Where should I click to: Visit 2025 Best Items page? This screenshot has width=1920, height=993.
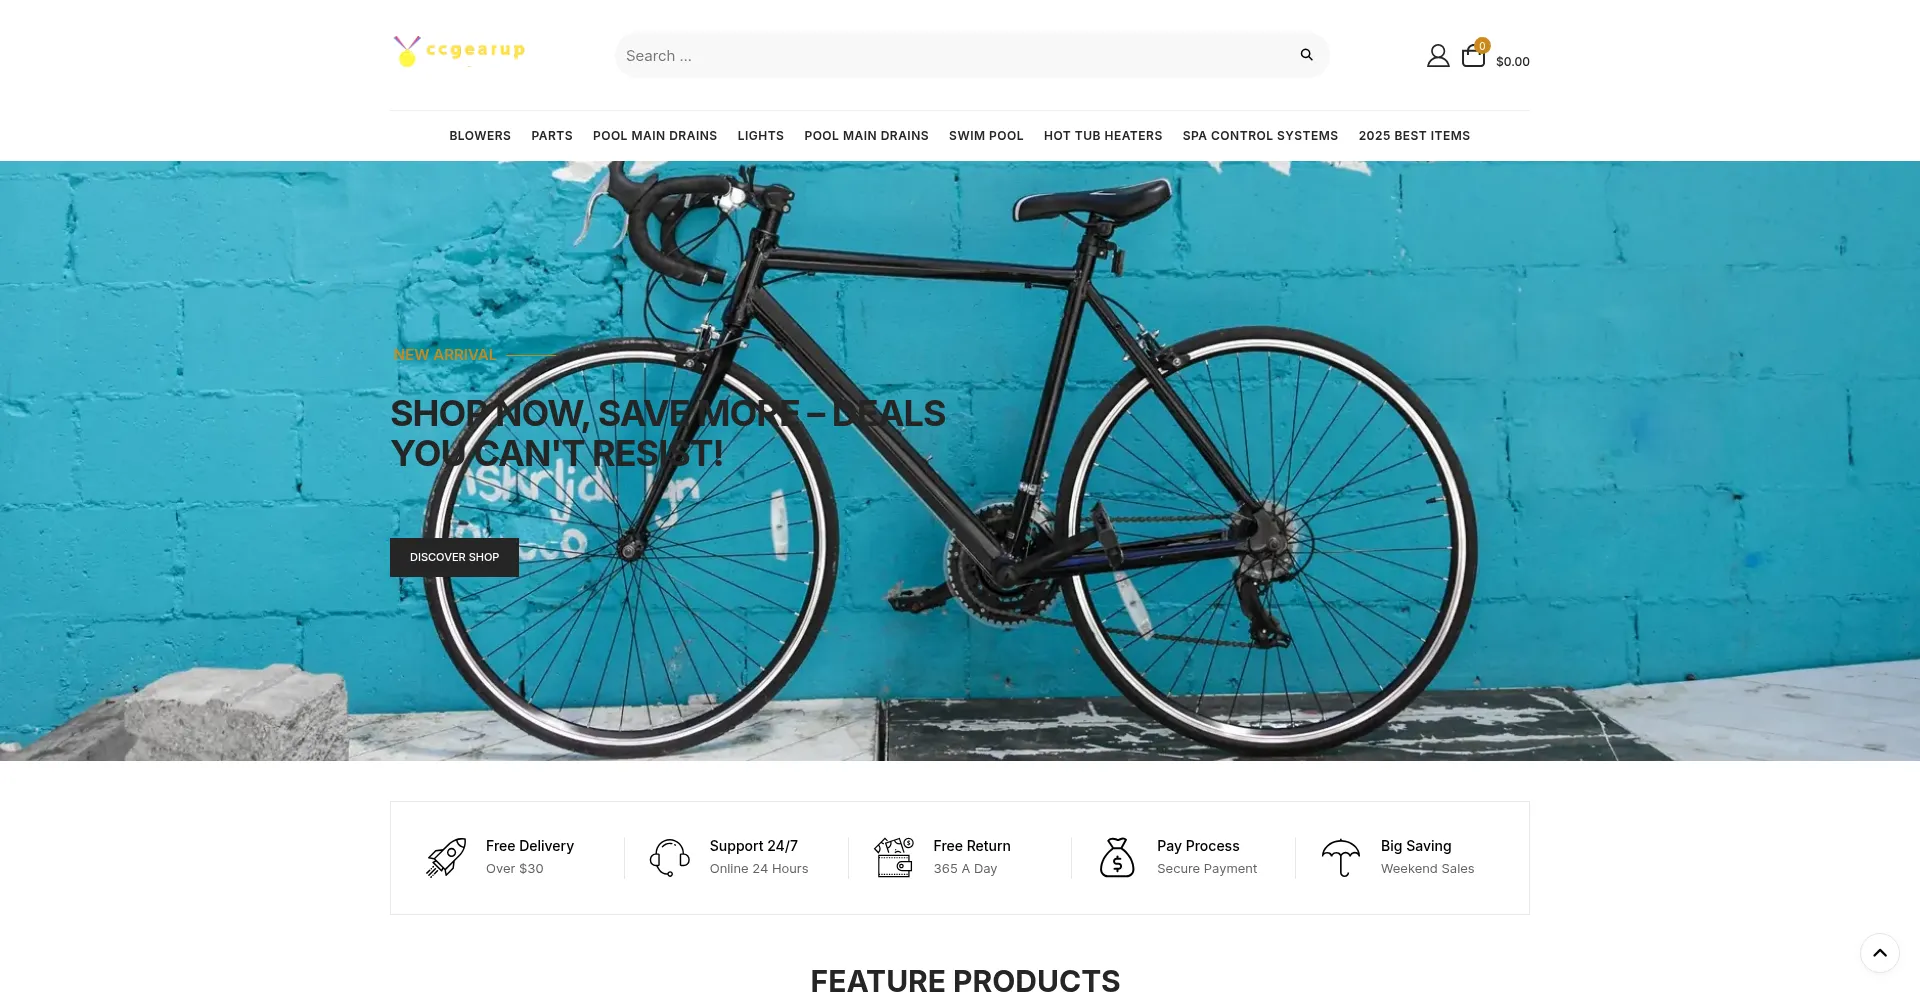[1414, 136]
